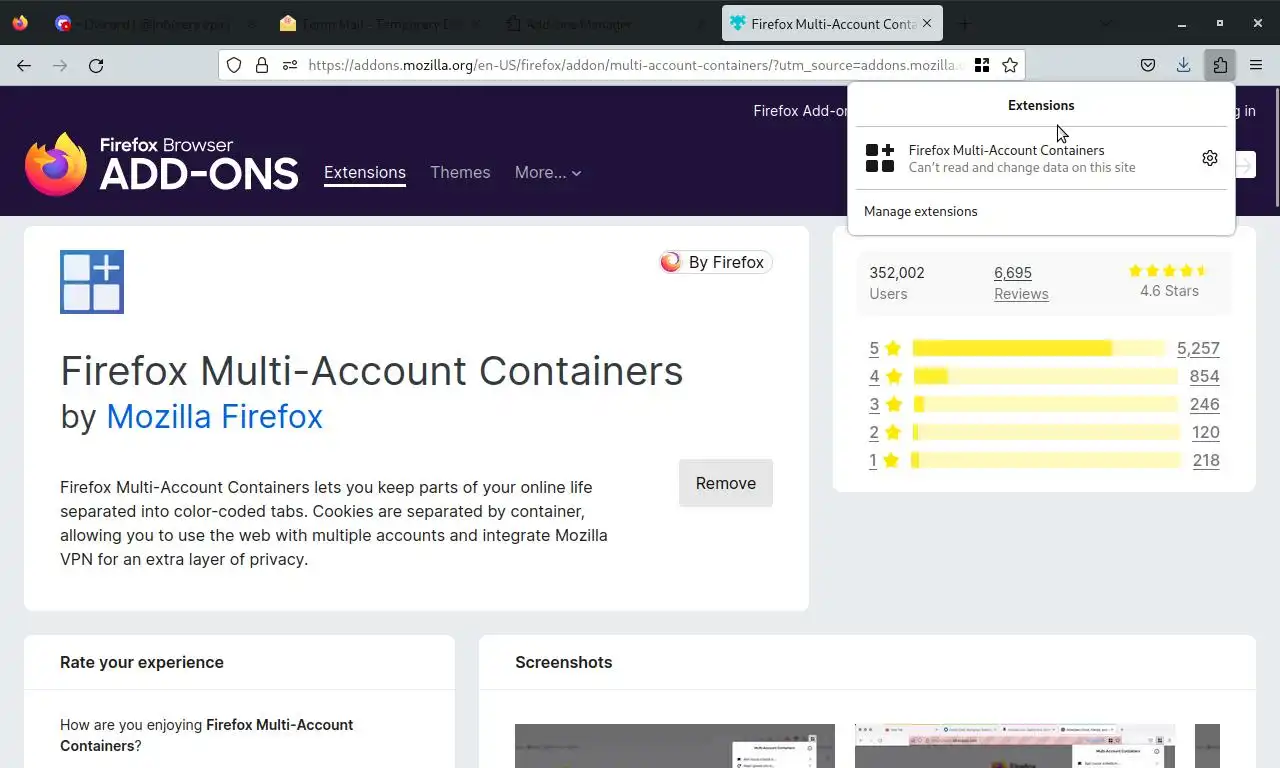This screenshot has width=1280, height=768.
Task: Open the tracking protection shield icon
Action: pyautogui.click(x=234, y=65)
